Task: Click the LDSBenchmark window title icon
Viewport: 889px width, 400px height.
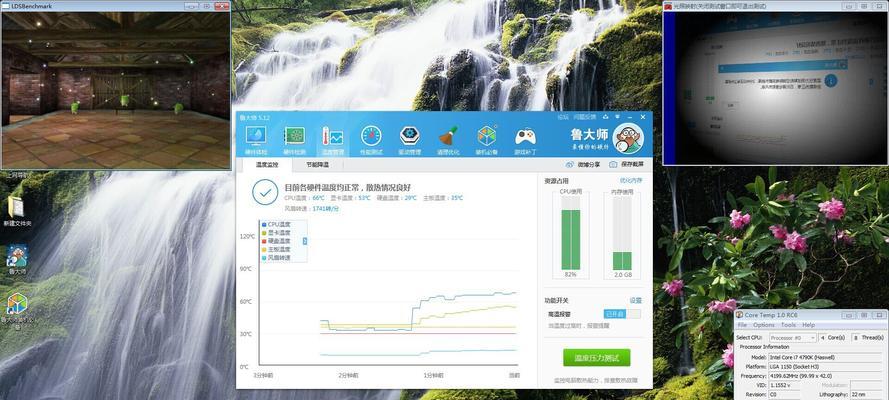Action: coord(7,5)
